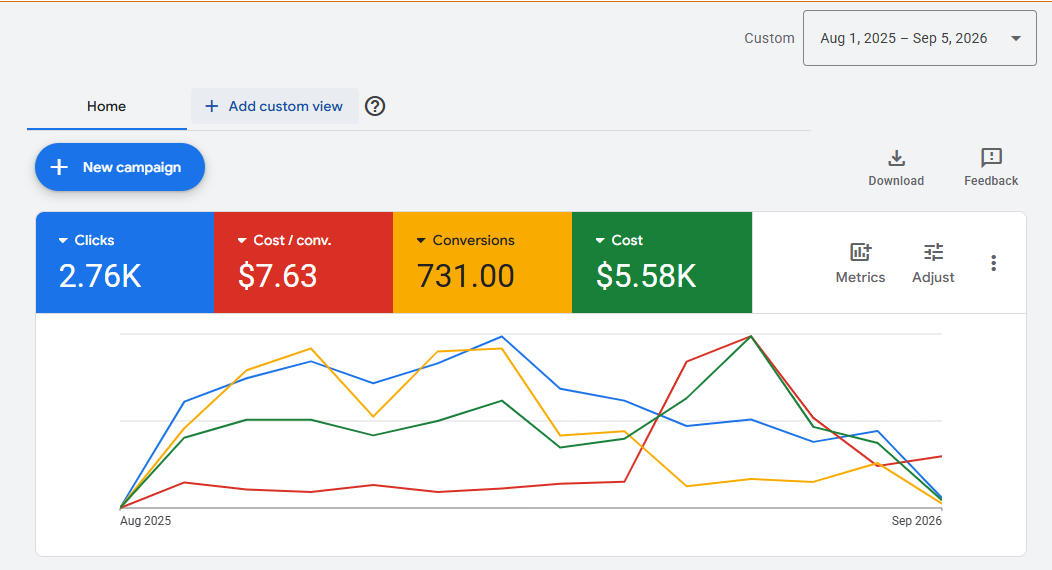
Task: Expand the Clicks metric dropdown arrow
Action: tap(63, 240)
